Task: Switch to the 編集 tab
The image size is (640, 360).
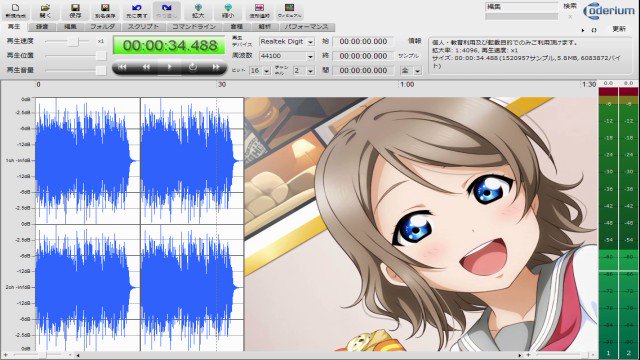Action: [x=70, y=27]
